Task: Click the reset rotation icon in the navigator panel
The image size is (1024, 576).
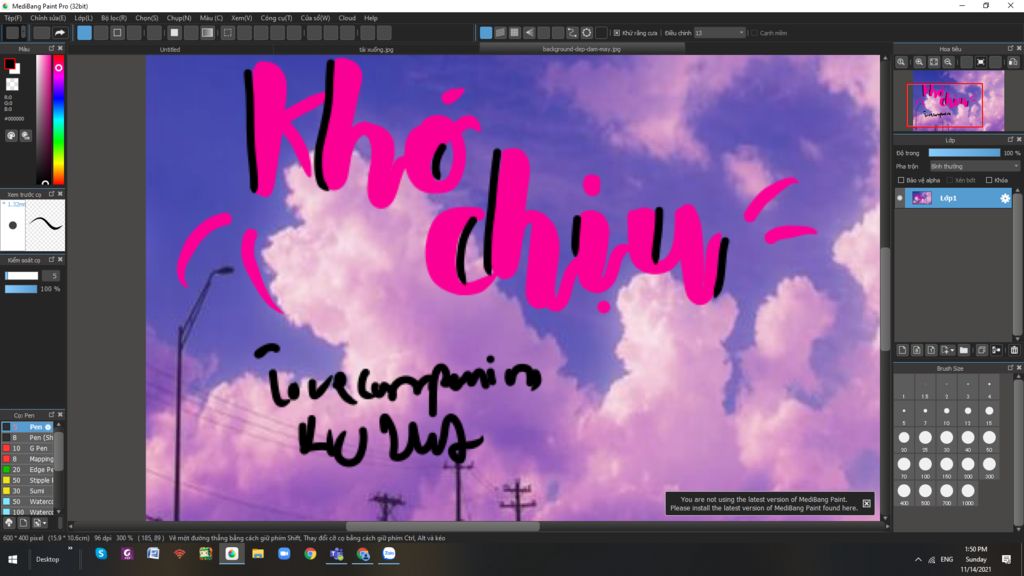Action: point(981,62)
